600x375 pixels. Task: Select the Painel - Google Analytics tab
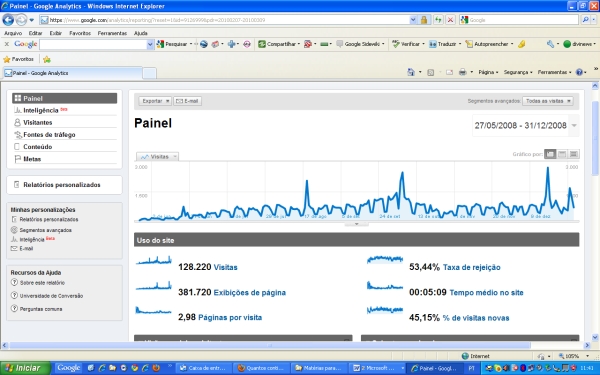pos(73,73)
